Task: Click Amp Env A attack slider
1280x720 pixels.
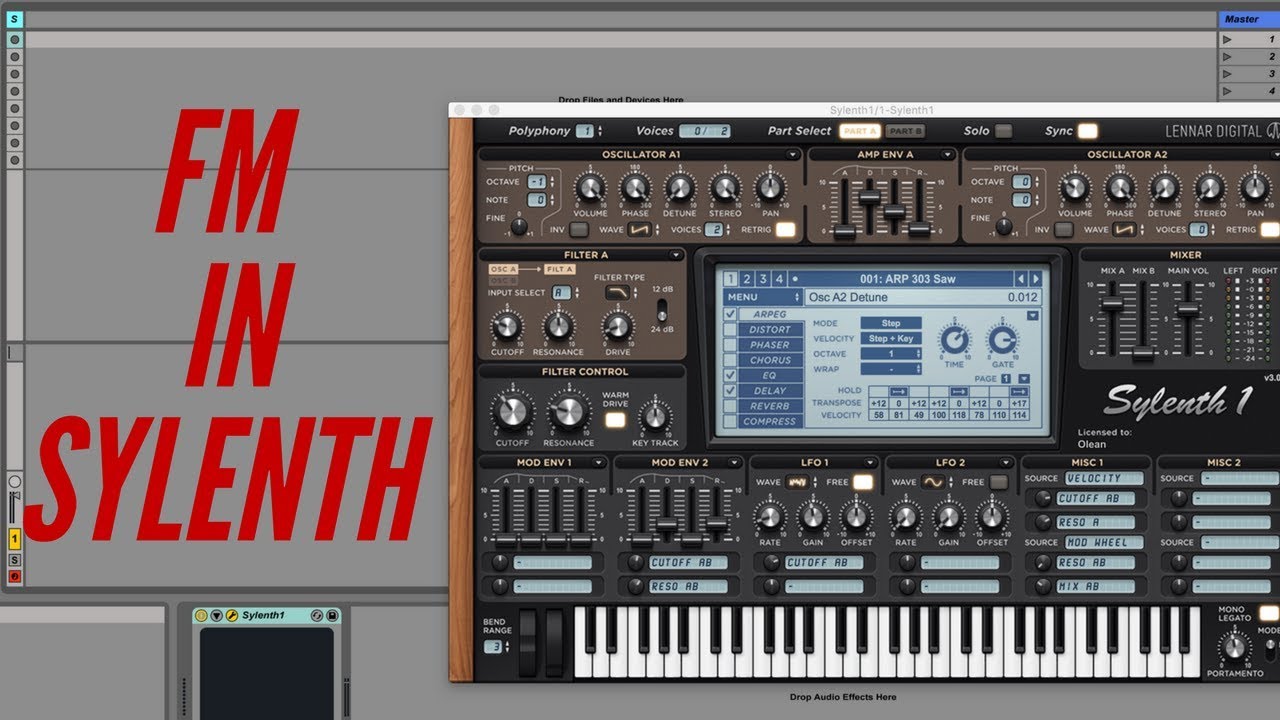Action: pyautogui.click(x=845, y=229)
